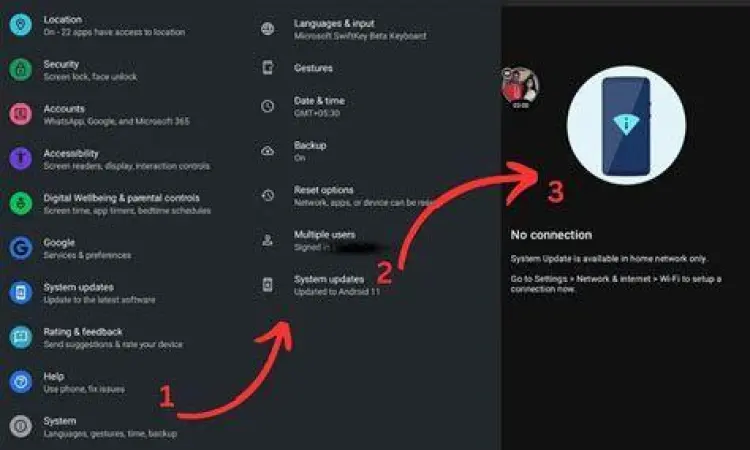750x450 pixels.
Task: Tap the Backup cloud icon
Action: pyautogui.click(x=267, y=151)
